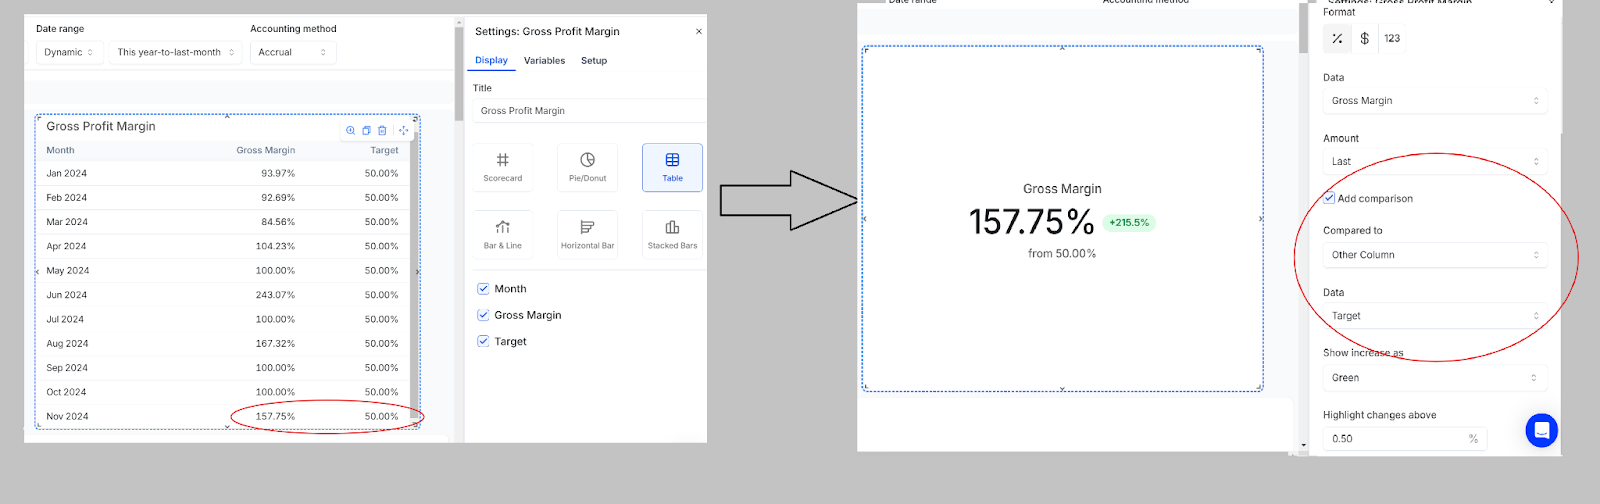
Task: Open the Accrual accounting method dropdown
Action: point(293,52)
